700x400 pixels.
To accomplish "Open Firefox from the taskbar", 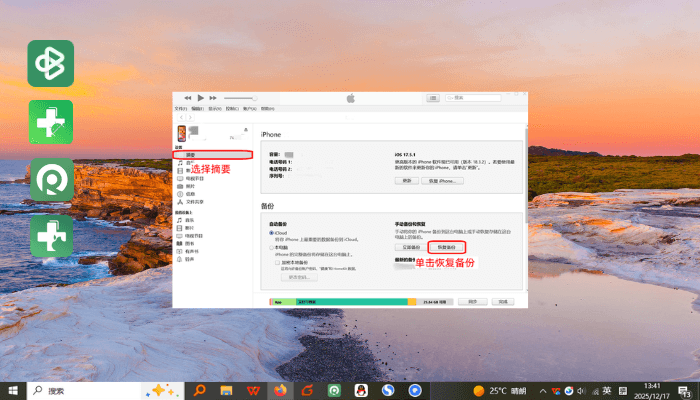I will pos(280,391).
